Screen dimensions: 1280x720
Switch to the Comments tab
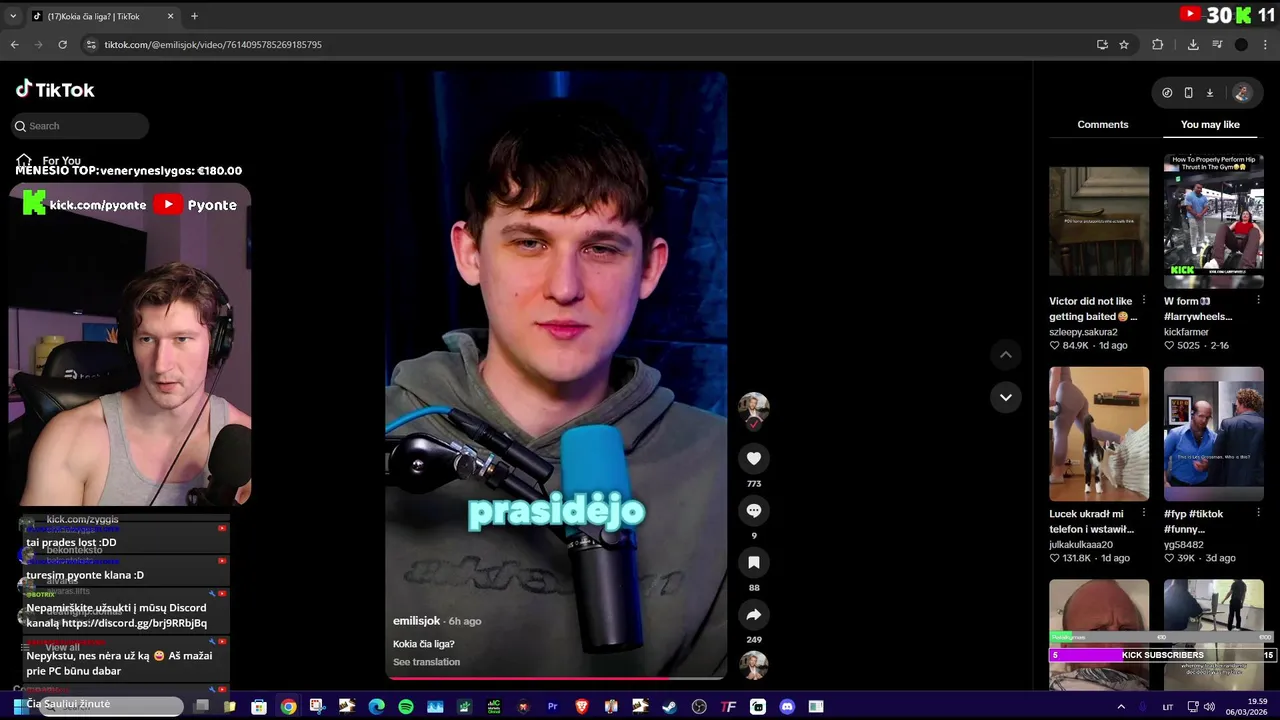tap(1103, 124)
